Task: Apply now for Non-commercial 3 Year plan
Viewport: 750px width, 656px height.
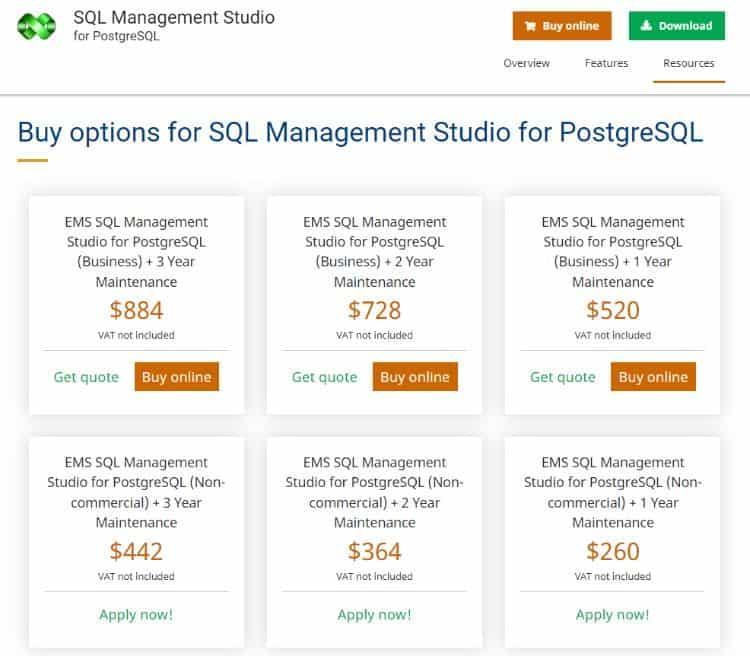Action: click(x=136, y=614)
